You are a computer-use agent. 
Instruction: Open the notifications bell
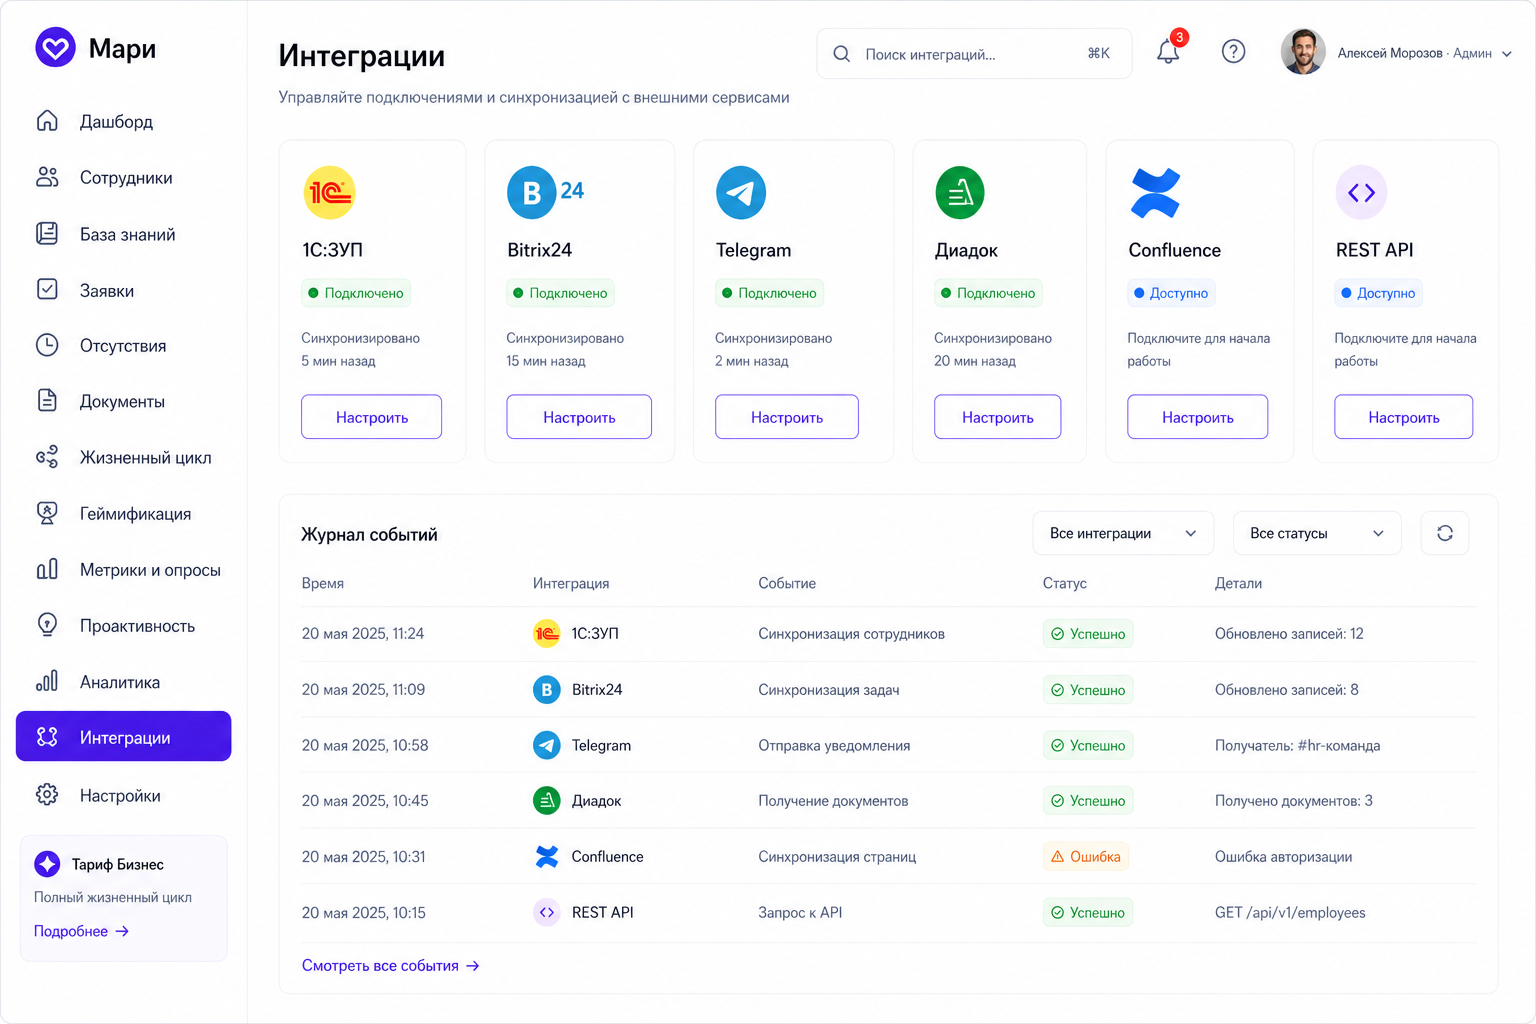coord(1168,52)
